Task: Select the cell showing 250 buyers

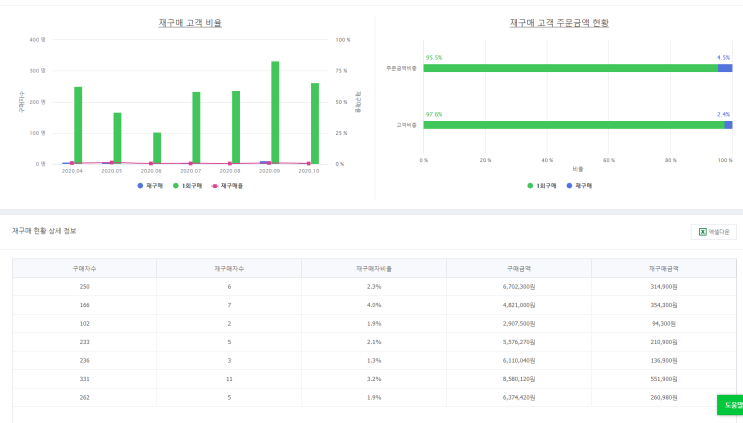Action: (84, 287)
